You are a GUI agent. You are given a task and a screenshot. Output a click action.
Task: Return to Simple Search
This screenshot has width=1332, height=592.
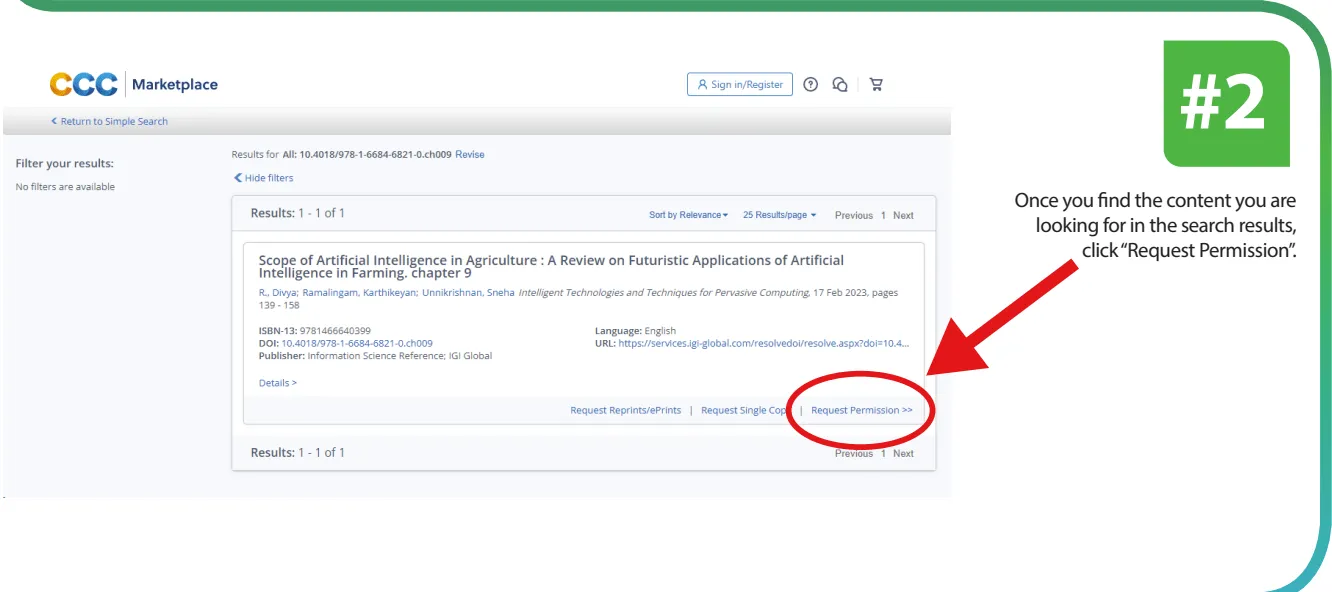tap(110, 122)
